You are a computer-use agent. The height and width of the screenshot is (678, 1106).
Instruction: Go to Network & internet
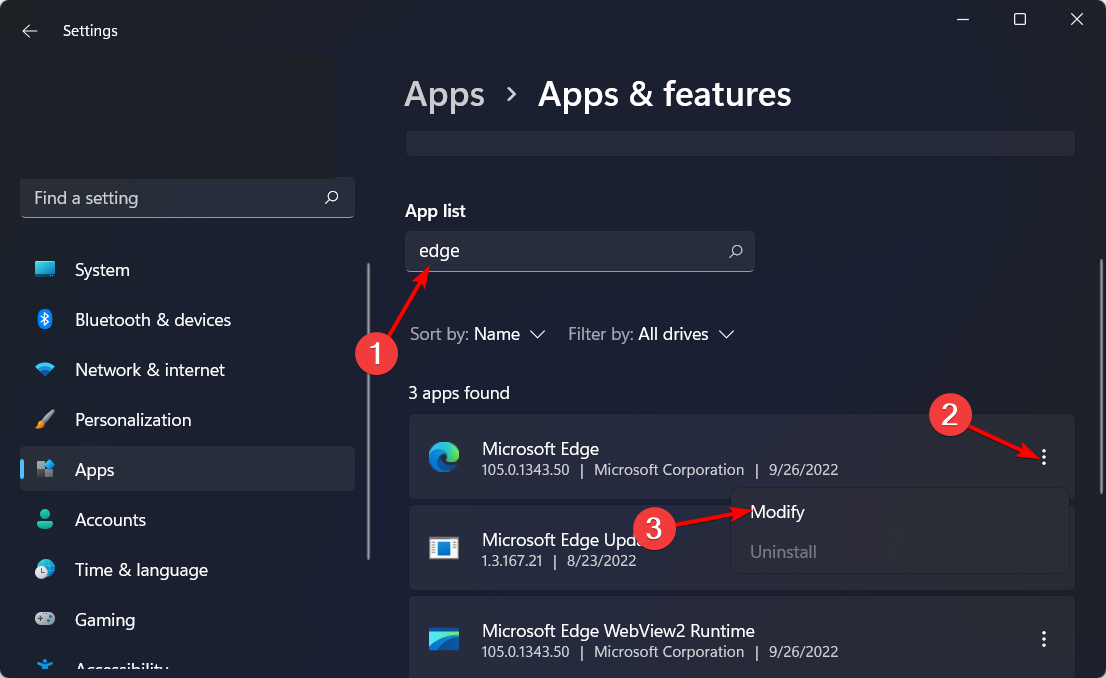188,370
